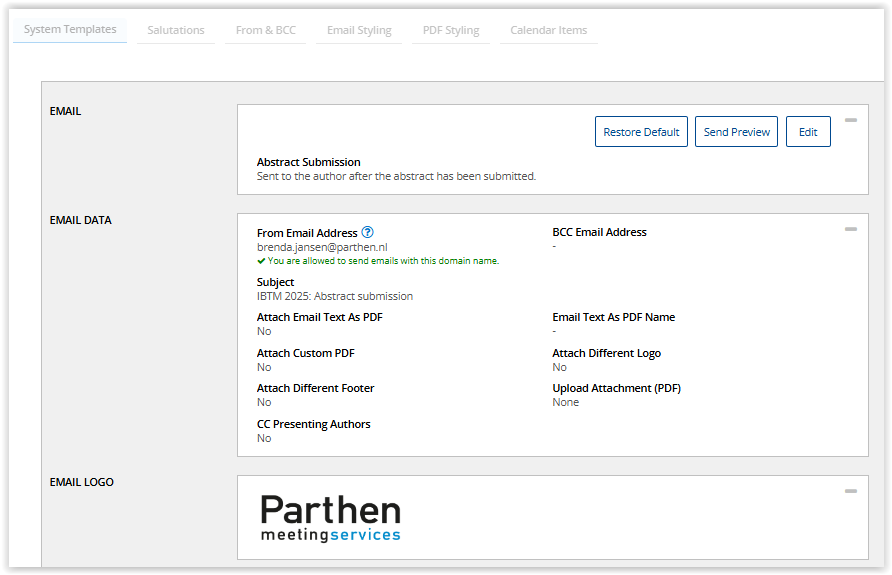Image resolution: width=892 pixels, height=575 pixels.
Task: Click the Send Preview button
Action: pos(737,132)
